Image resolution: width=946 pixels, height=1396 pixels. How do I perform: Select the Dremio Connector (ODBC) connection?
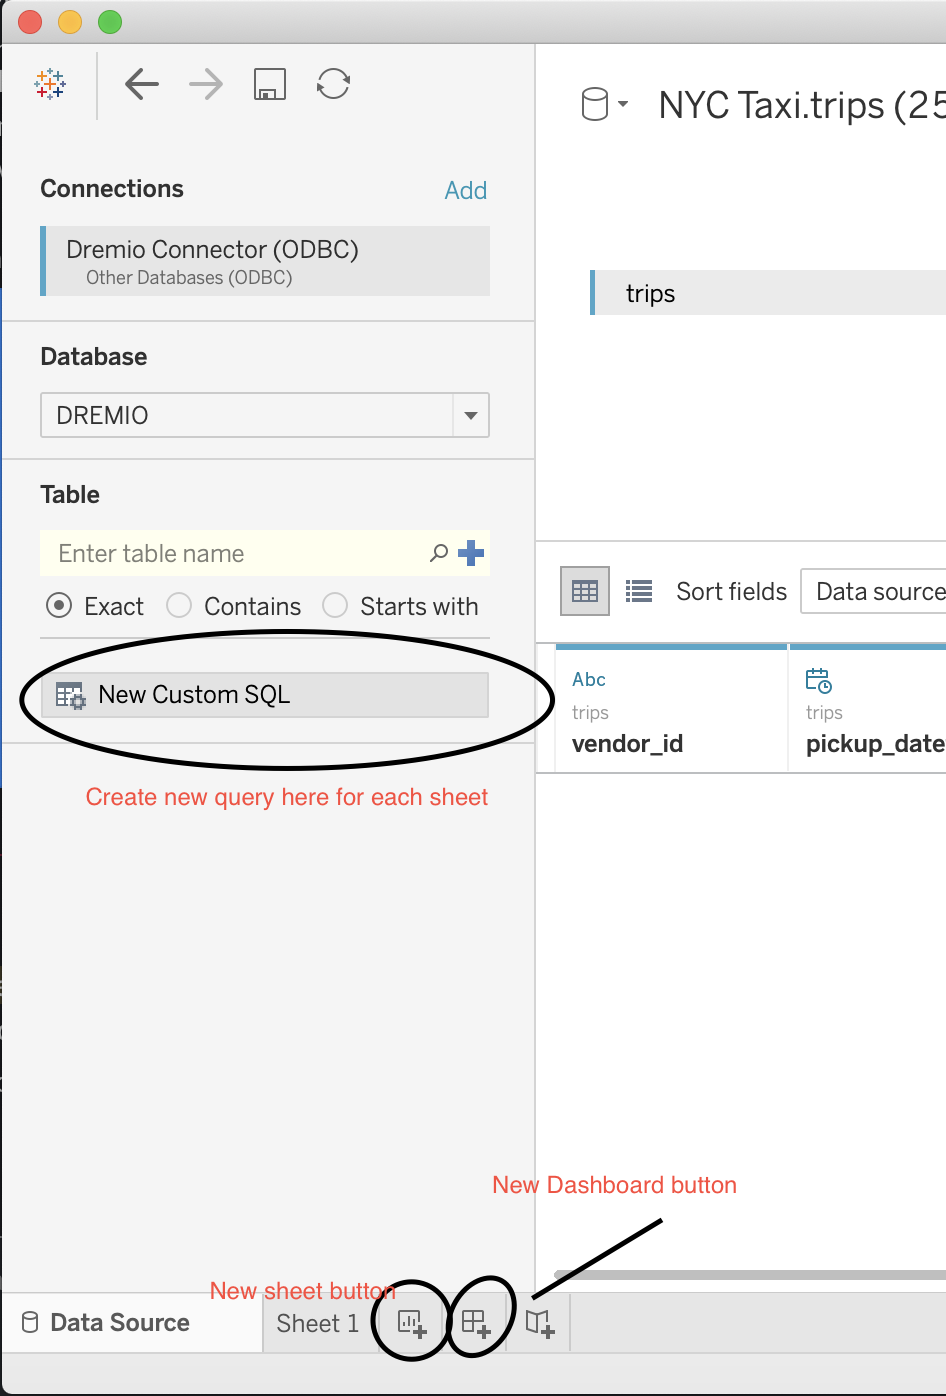coord(265,261)
